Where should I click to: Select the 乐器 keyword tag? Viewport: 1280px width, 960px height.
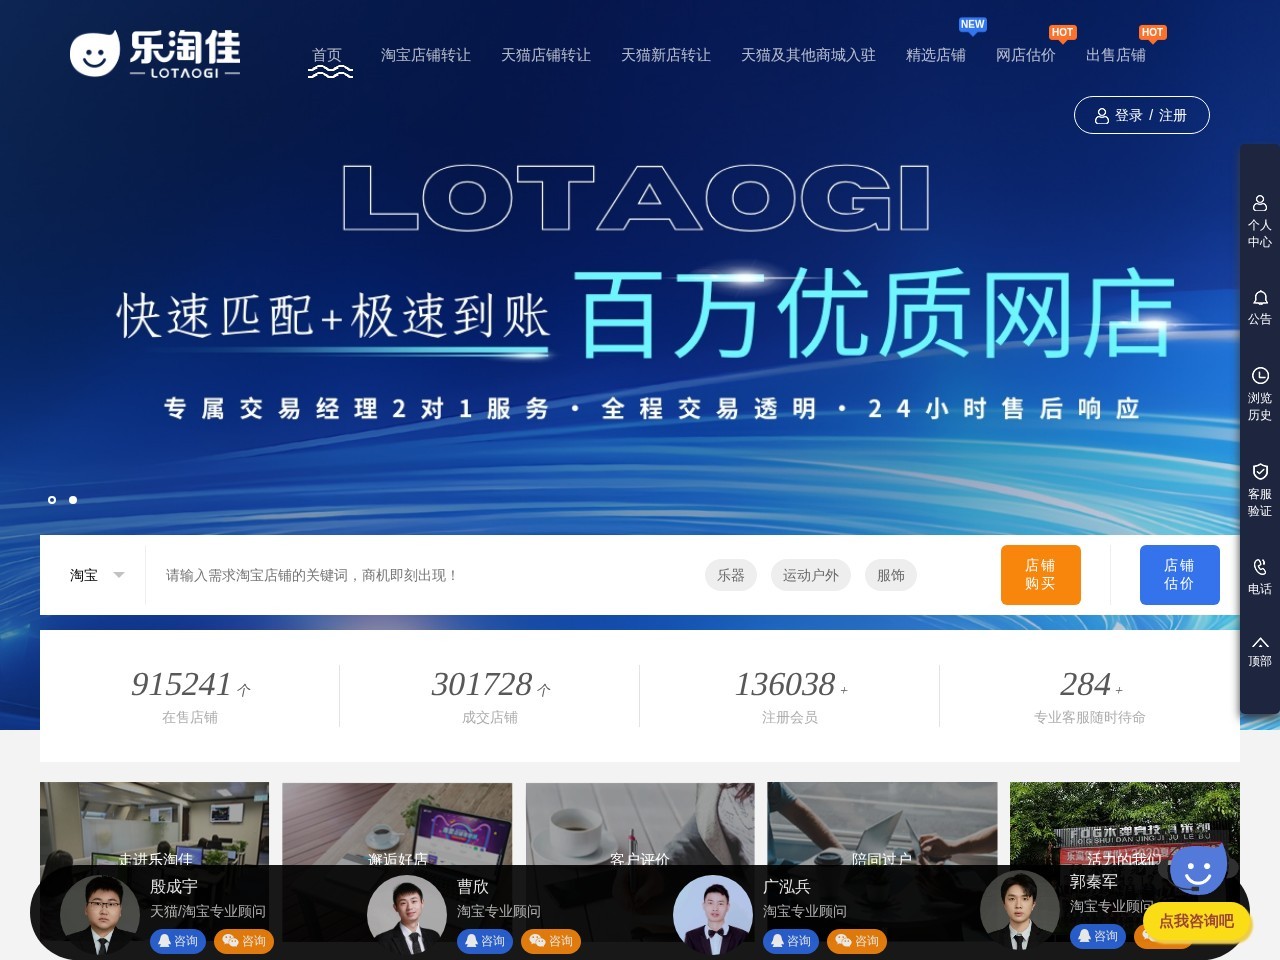click(x=731, y=575)
